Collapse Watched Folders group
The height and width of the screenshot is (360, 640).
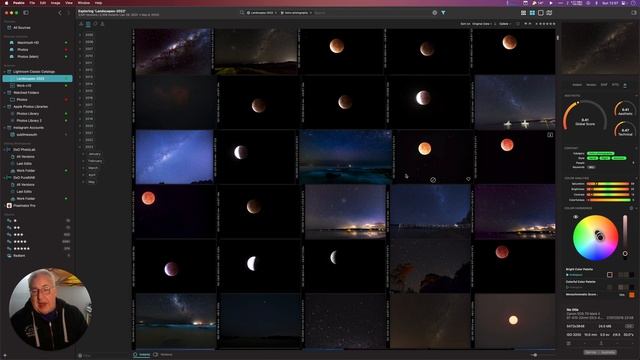click(x=4, y=93)
